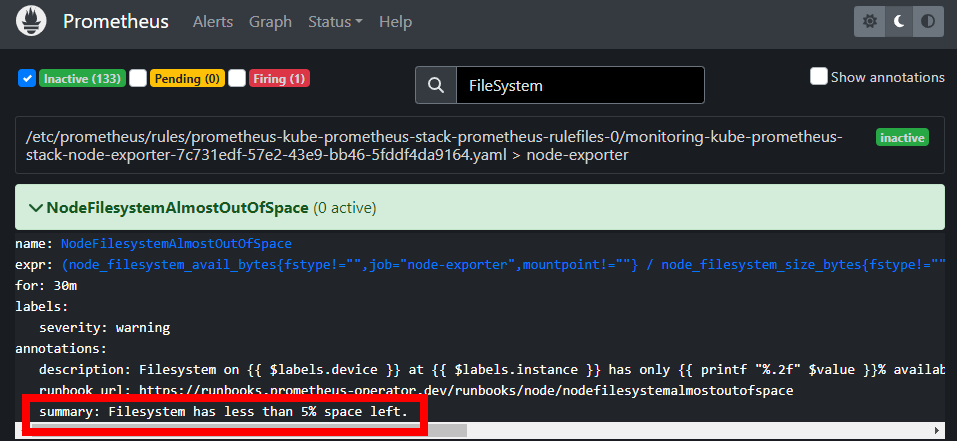Open the node_filesystem_avail_bytes expression link
Viewport: 957px width, 441px height.
tap(504, 265)
